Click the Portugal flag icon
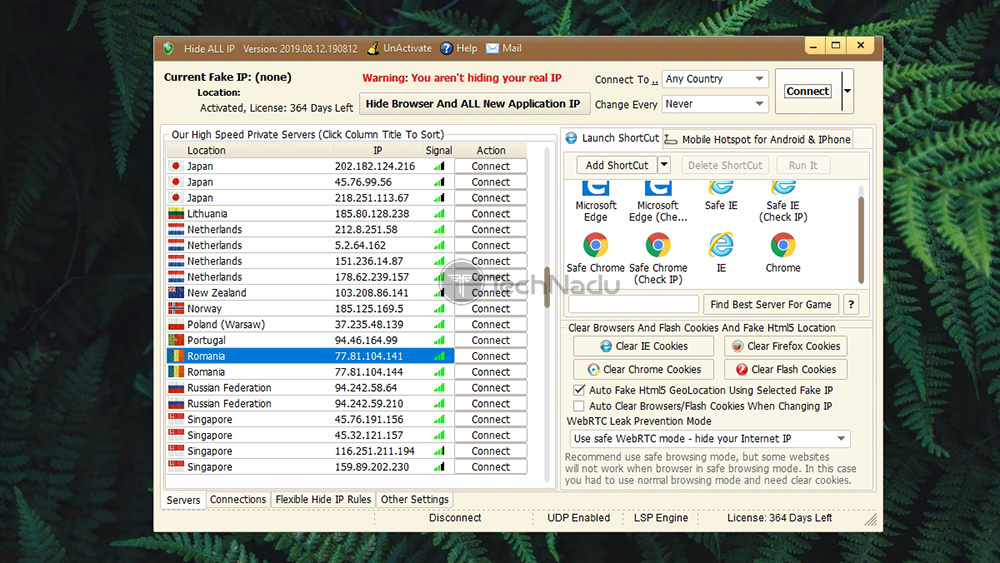The image size is (1000, 563). pyautogui.click(x=176, y=340)
